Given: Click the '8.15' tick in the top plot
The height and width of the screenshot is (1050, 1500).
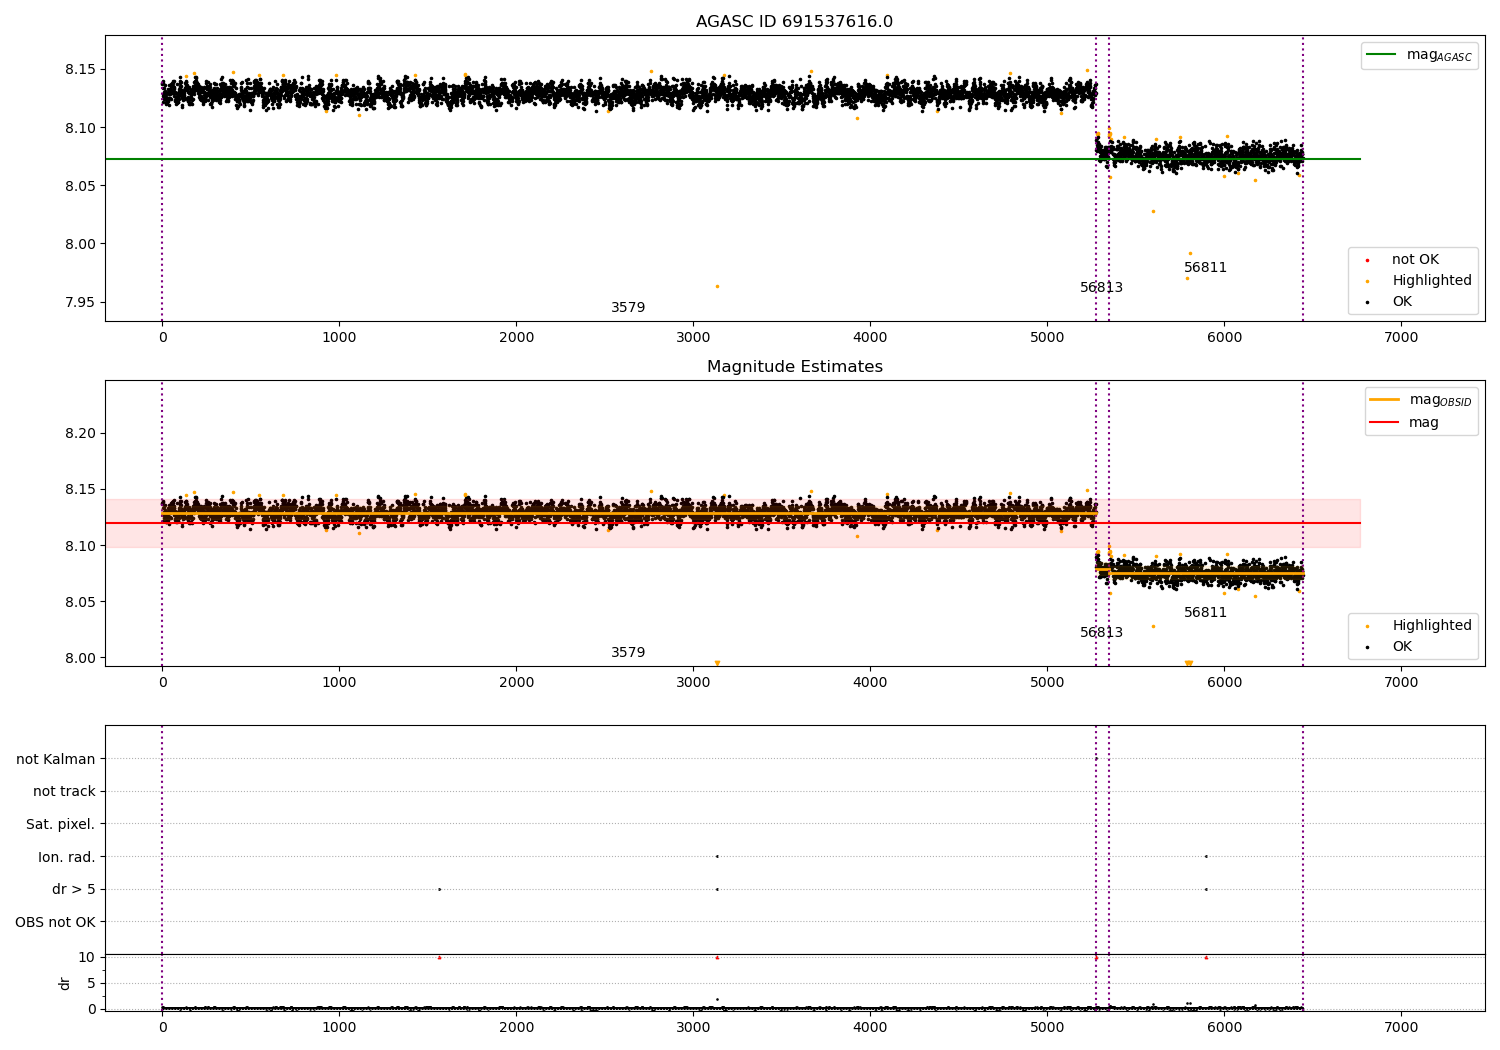Looking at the screenshot, I should tap(80, 70).
